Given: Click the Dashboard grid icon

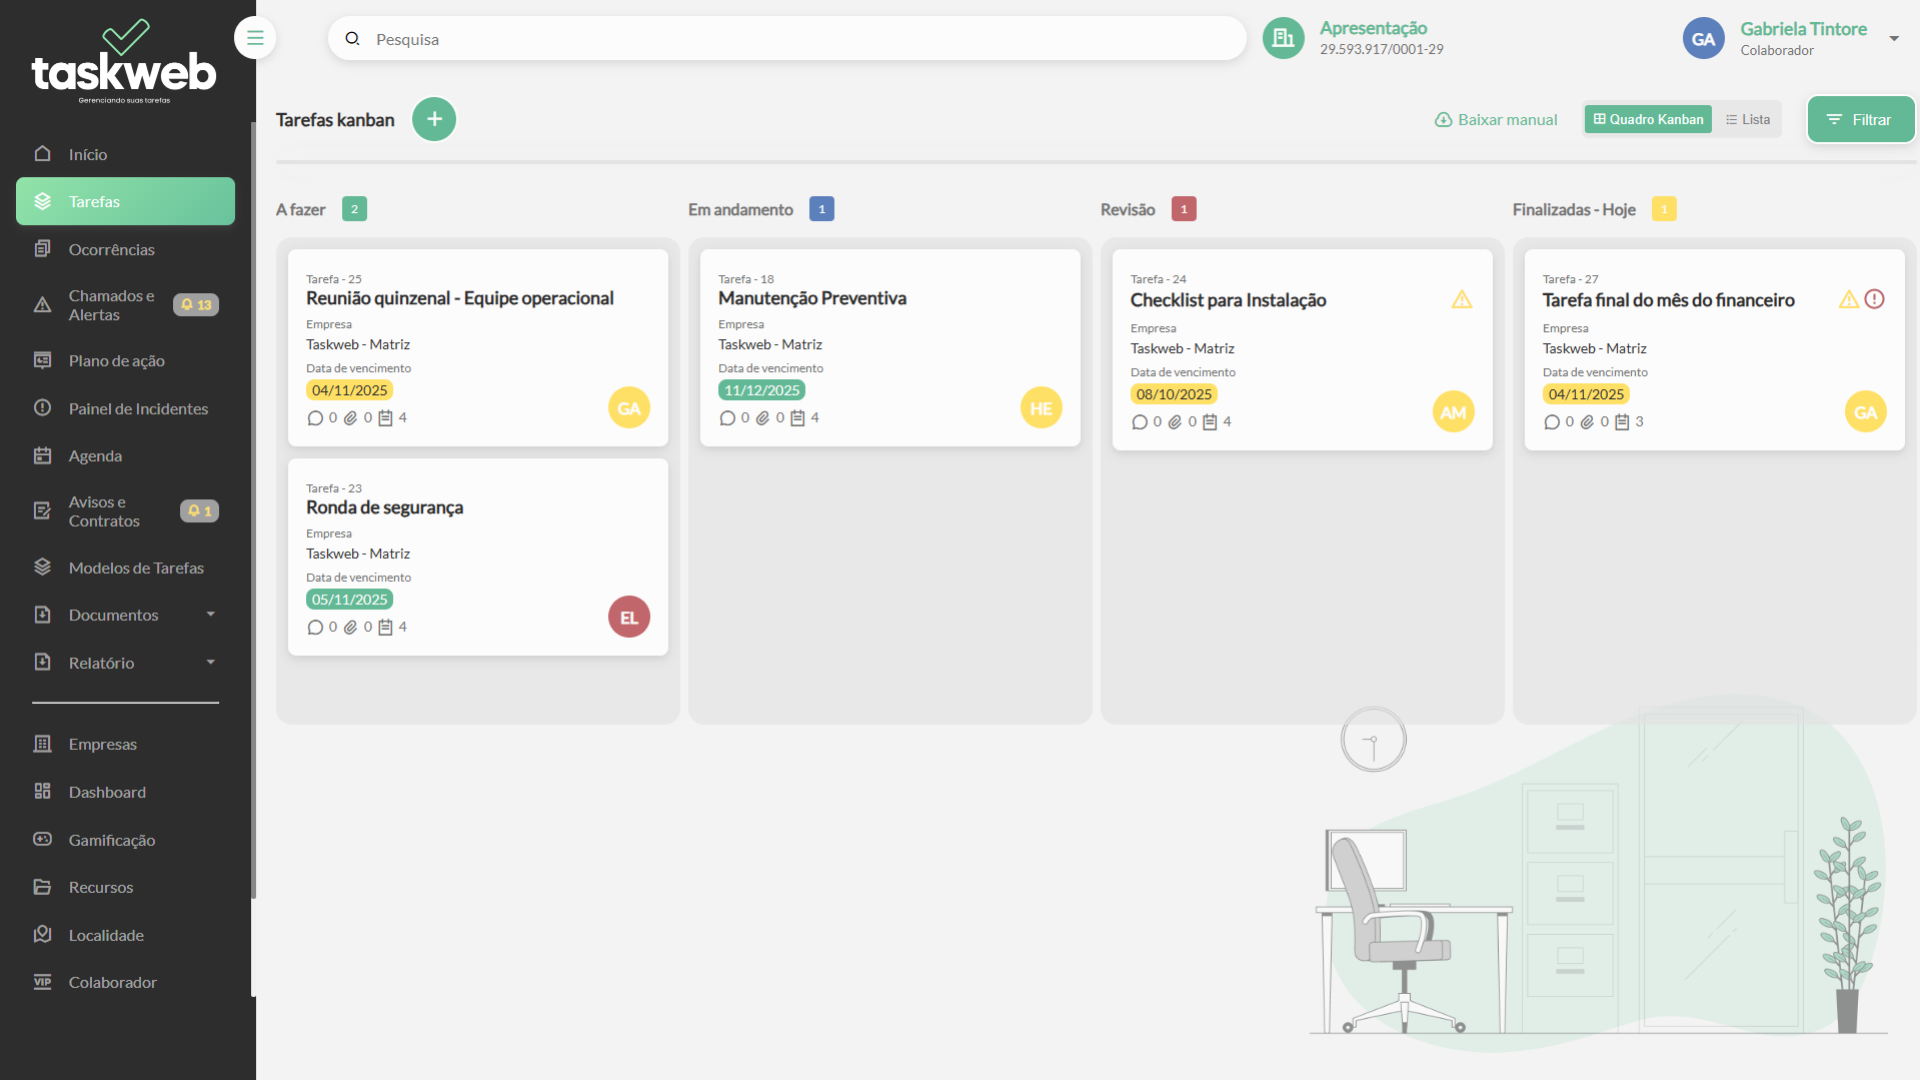Looking at the screenshot, I should (x=42, y=792).
